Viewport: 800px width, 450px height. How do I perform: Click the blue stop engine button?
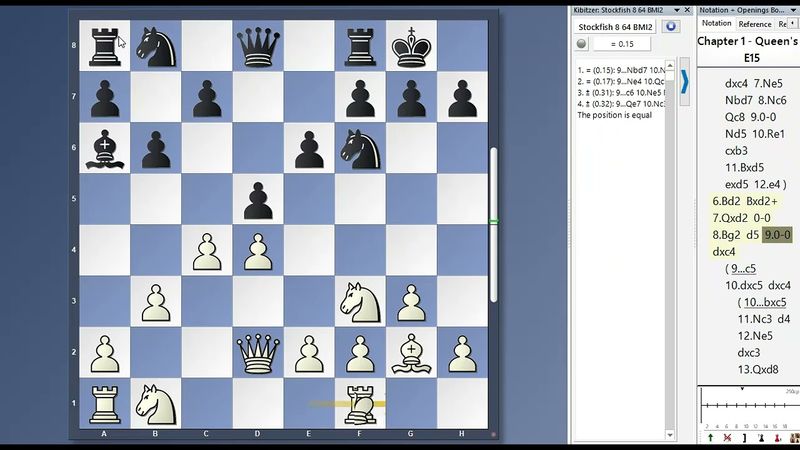click(x=670, y=26)
